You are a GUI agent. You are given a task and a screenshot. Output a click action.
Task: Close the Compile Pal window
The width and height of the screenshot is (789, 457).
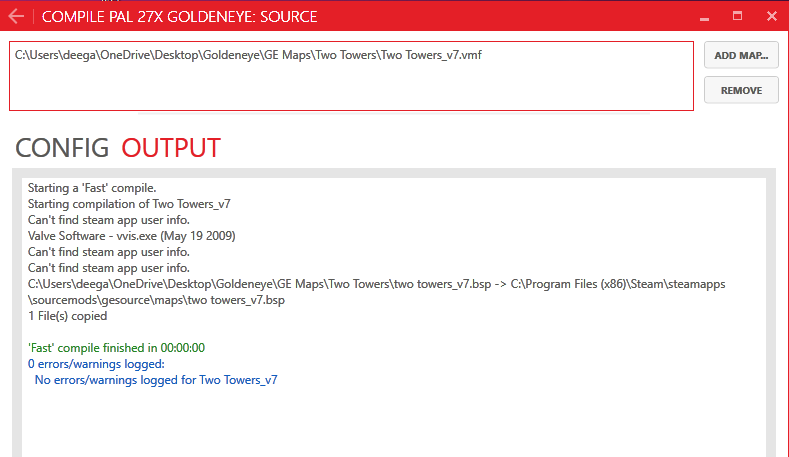(771, 16)
